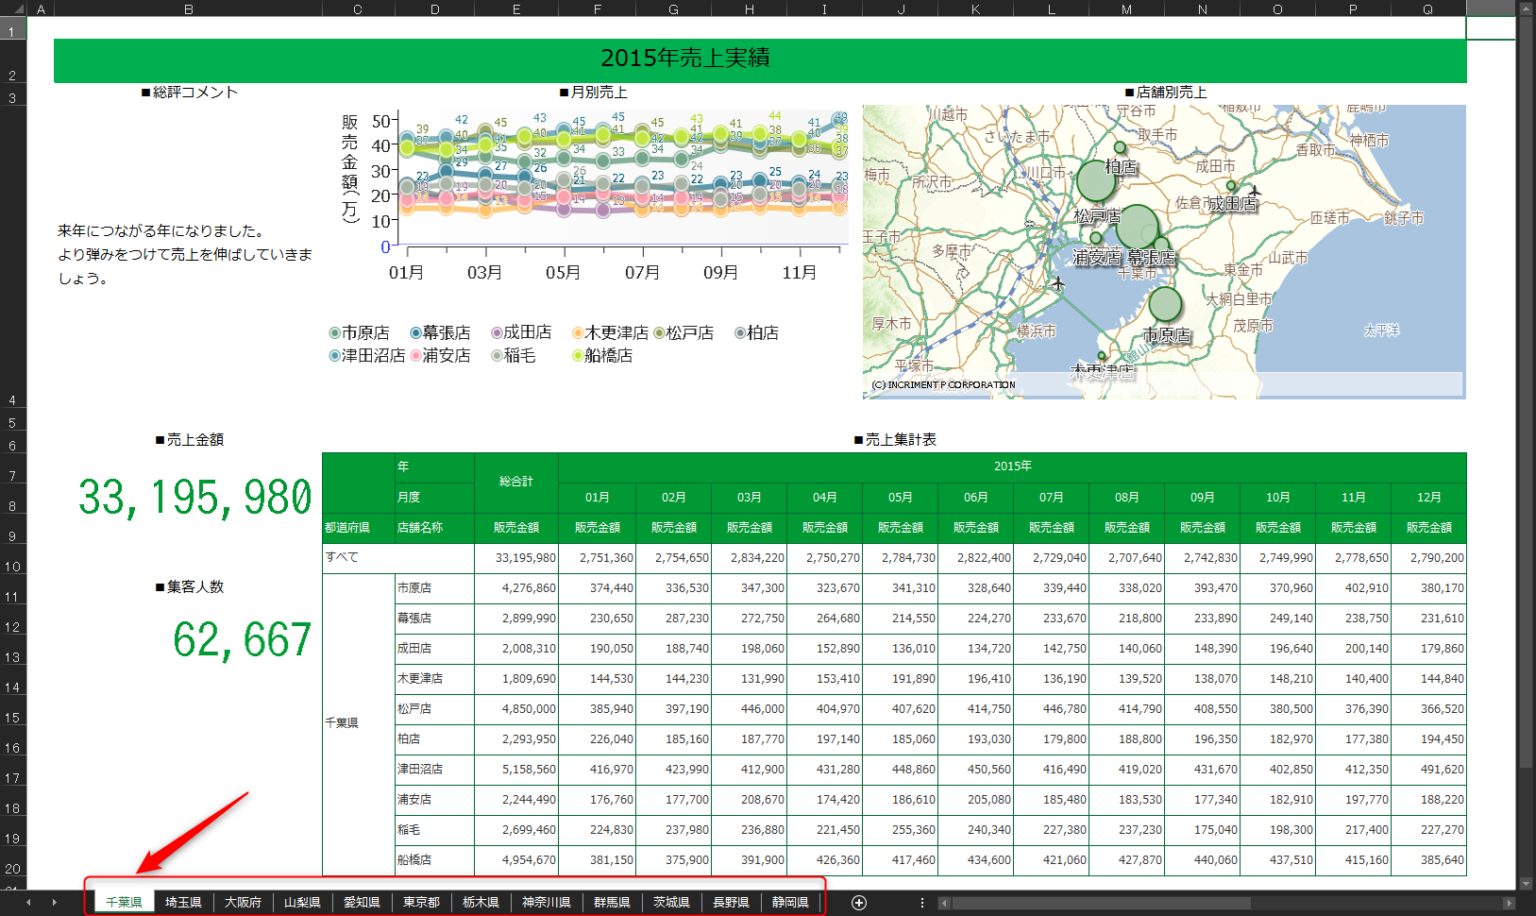Click the 市原店 legend color marker
Viewport: 1536px width, 916px height.
point(335,333)
